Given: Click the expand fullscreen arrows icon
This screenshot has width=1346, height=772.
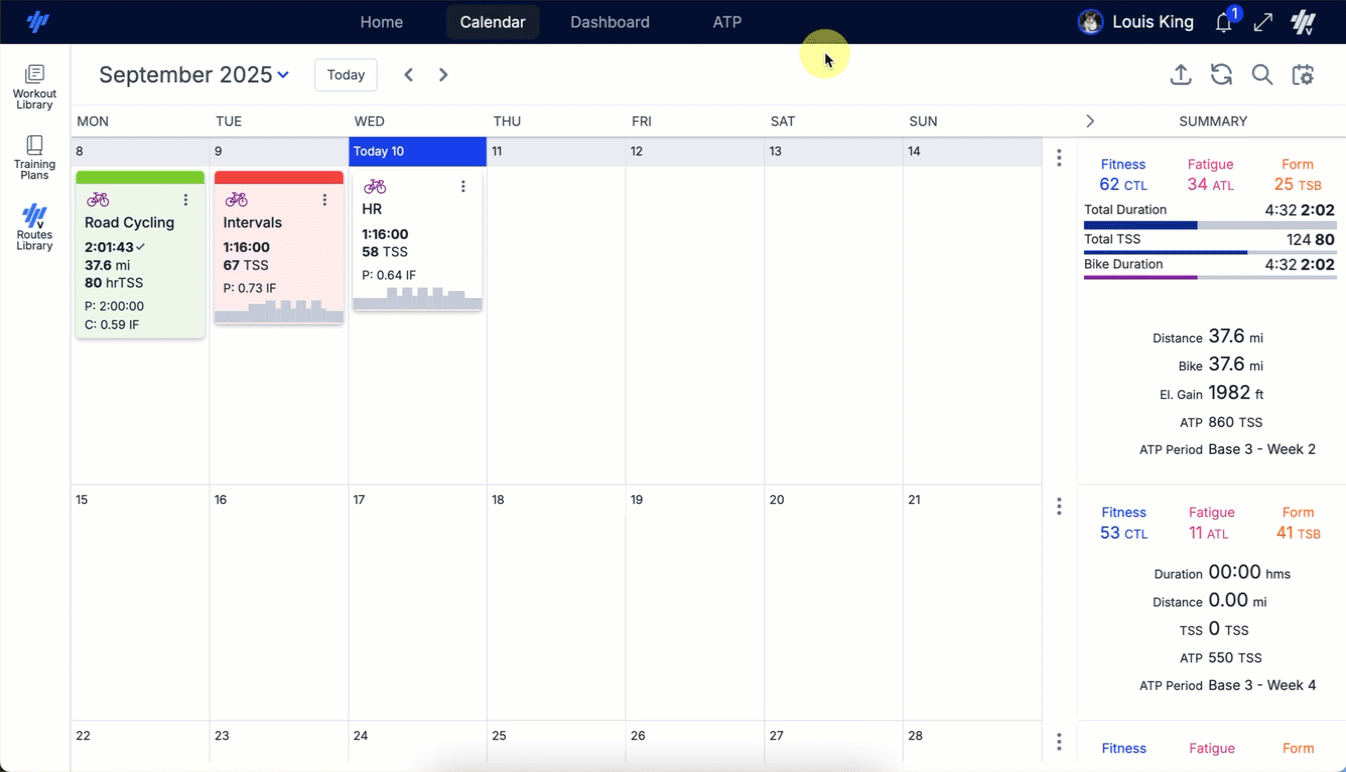Looking at the screenshot, I should point(1263,21).
